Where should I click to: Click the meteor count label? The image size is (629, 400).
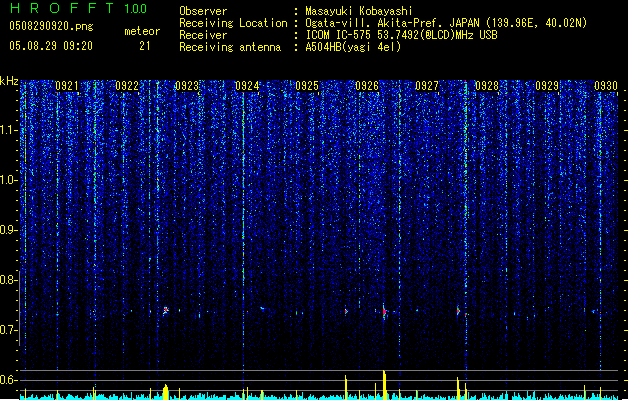pyautogui.click(x=142, y=31)
